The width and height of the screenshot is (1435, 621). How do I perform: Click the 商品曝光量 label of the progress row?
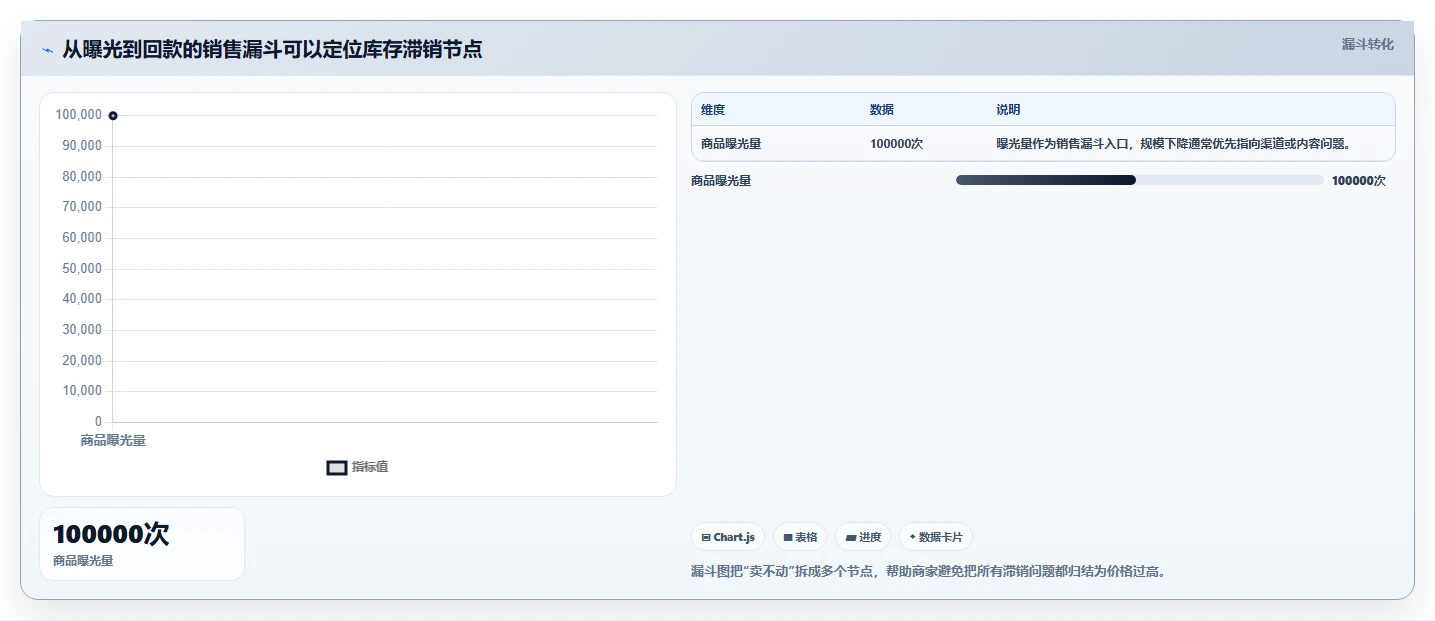721,181
